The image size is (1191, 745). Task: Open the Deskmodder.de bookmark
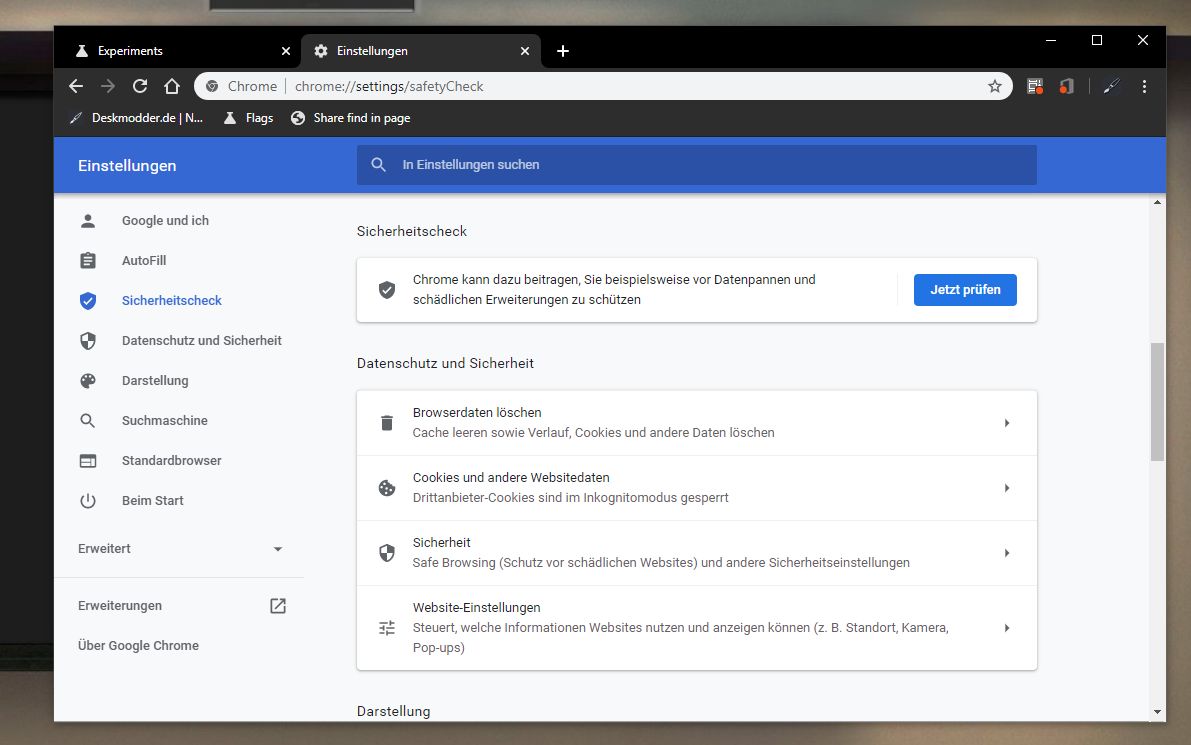137,118
